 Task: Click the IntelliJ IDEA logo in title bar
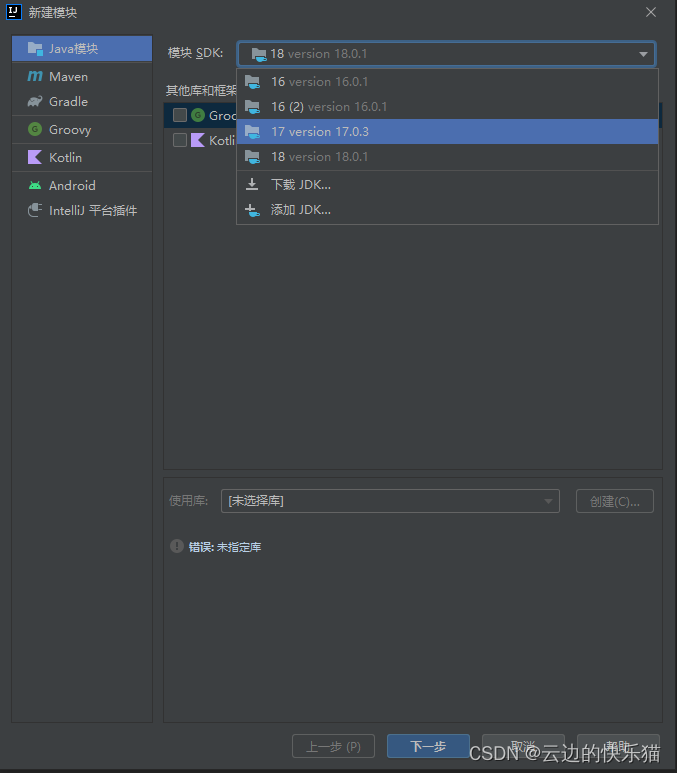(x=14, y=12)
